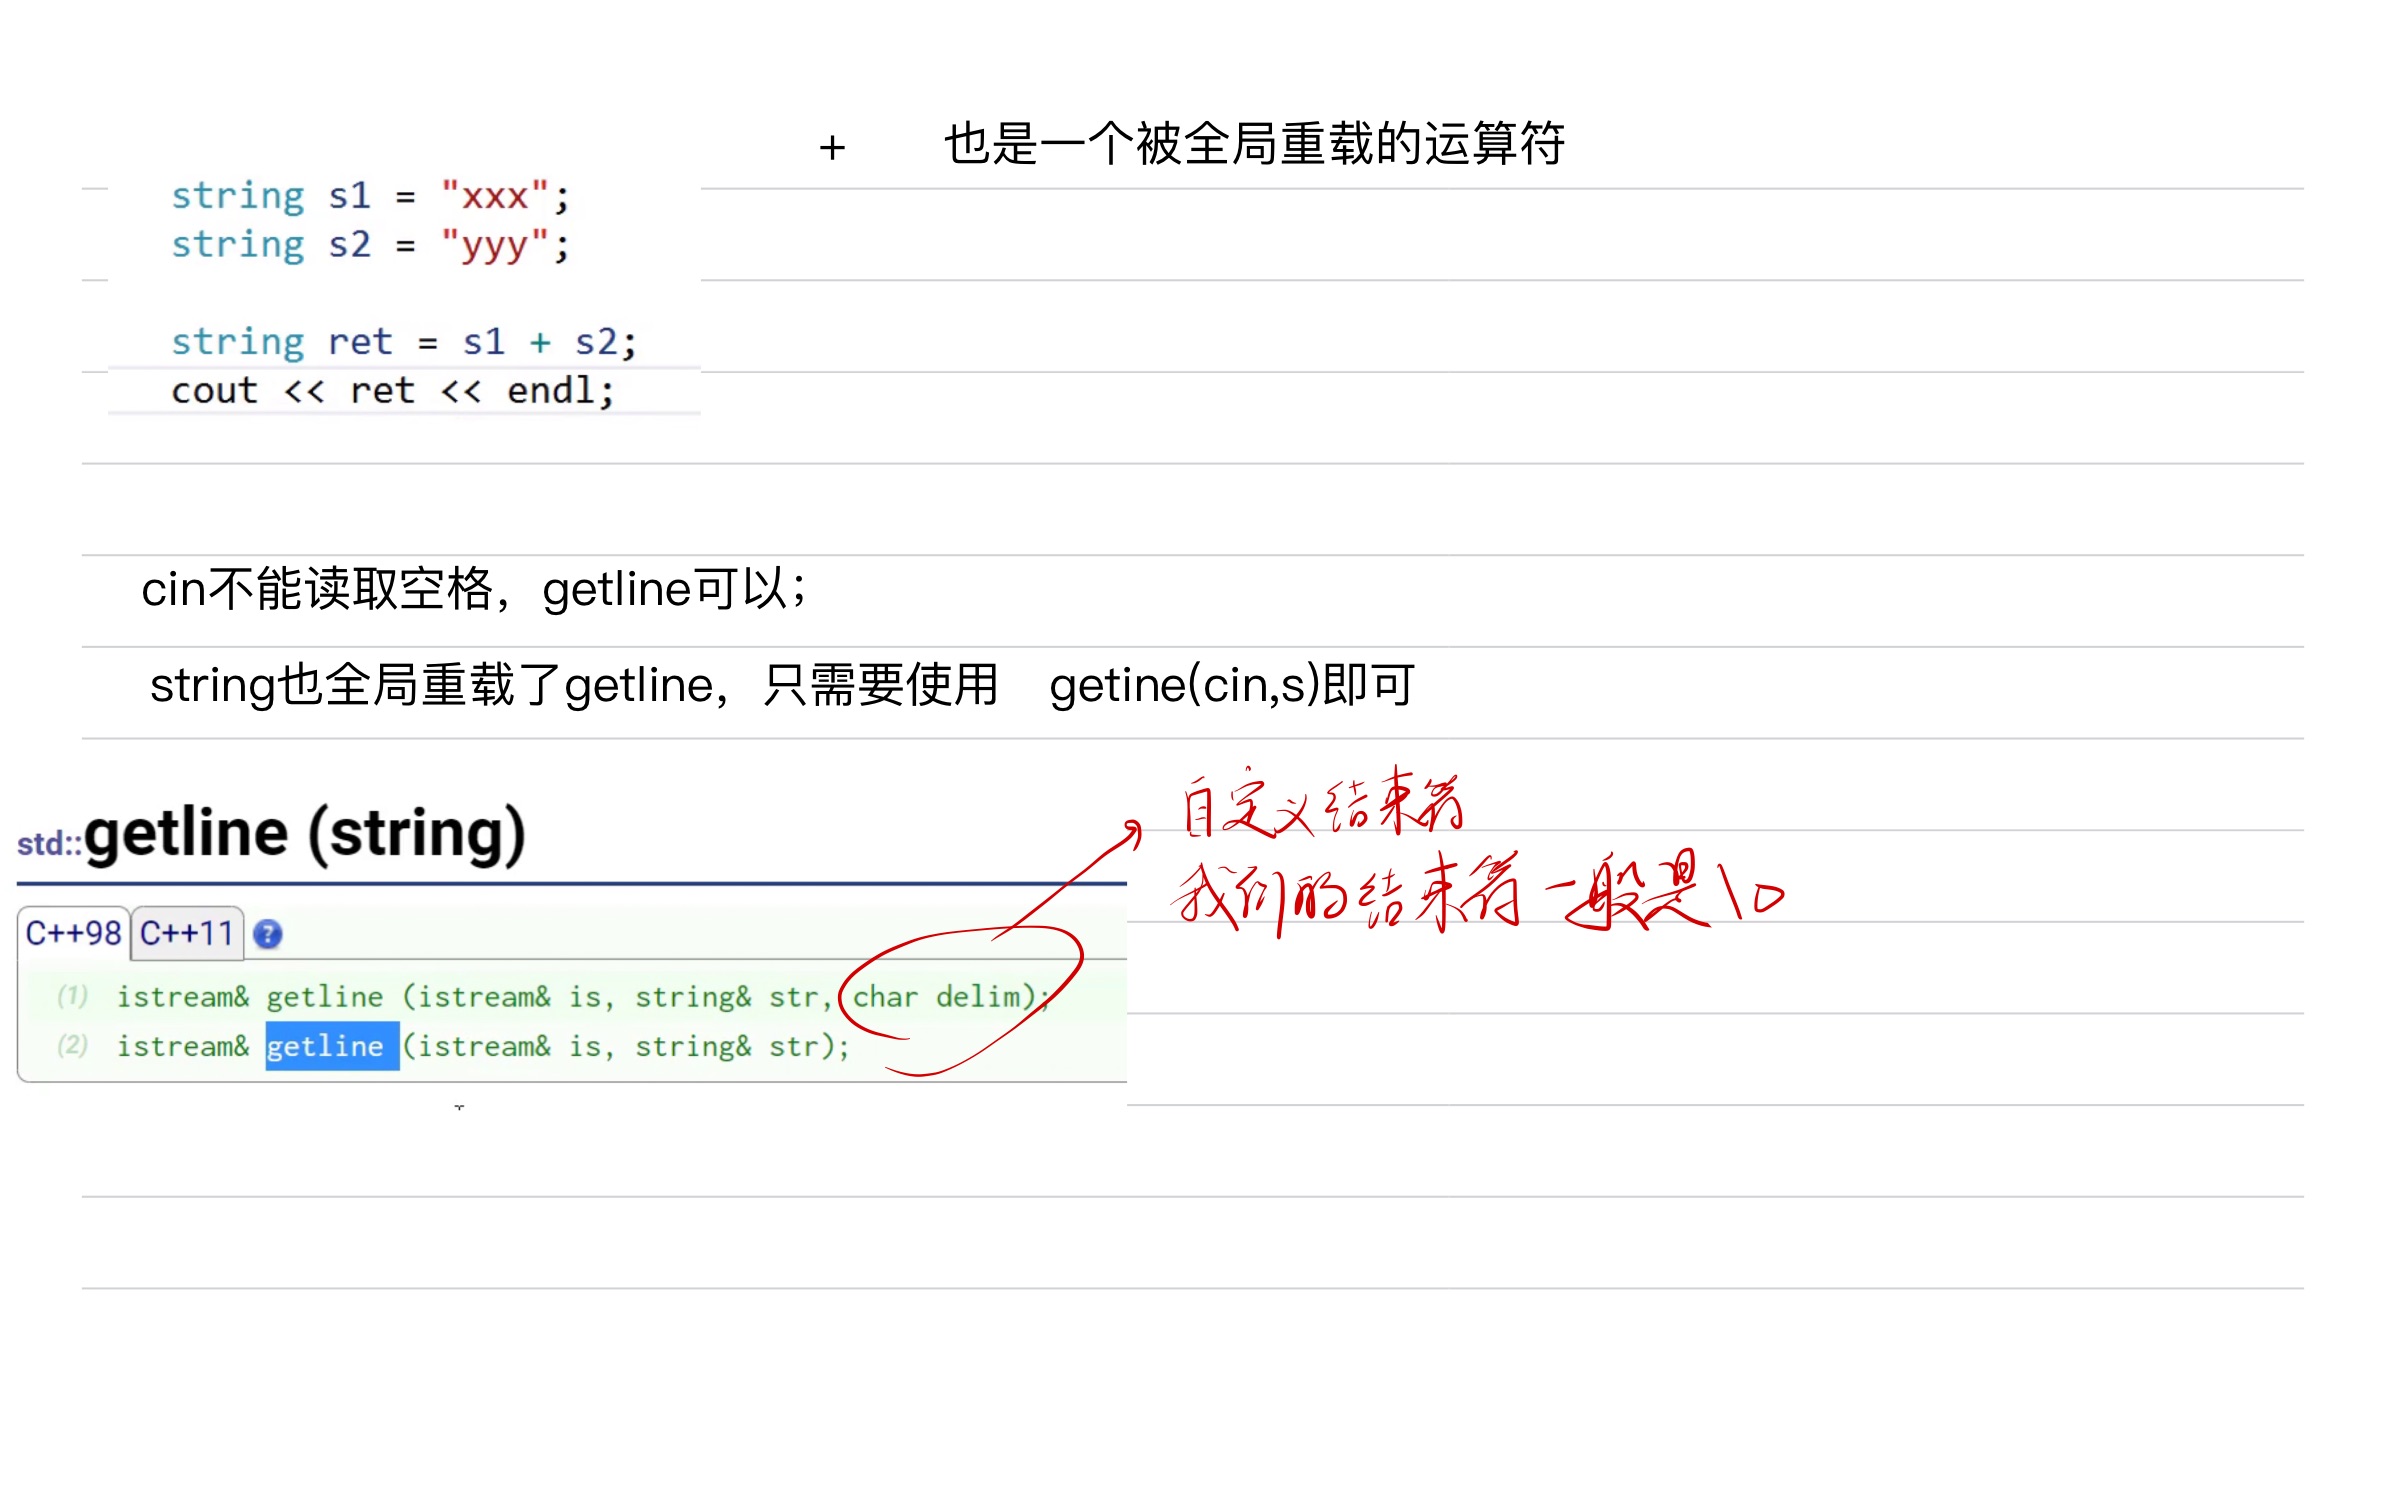Image resolution: width=2386 pixels, height=1491 pixels.
Task: Switch to the C++11 tab
Action: 186,934
